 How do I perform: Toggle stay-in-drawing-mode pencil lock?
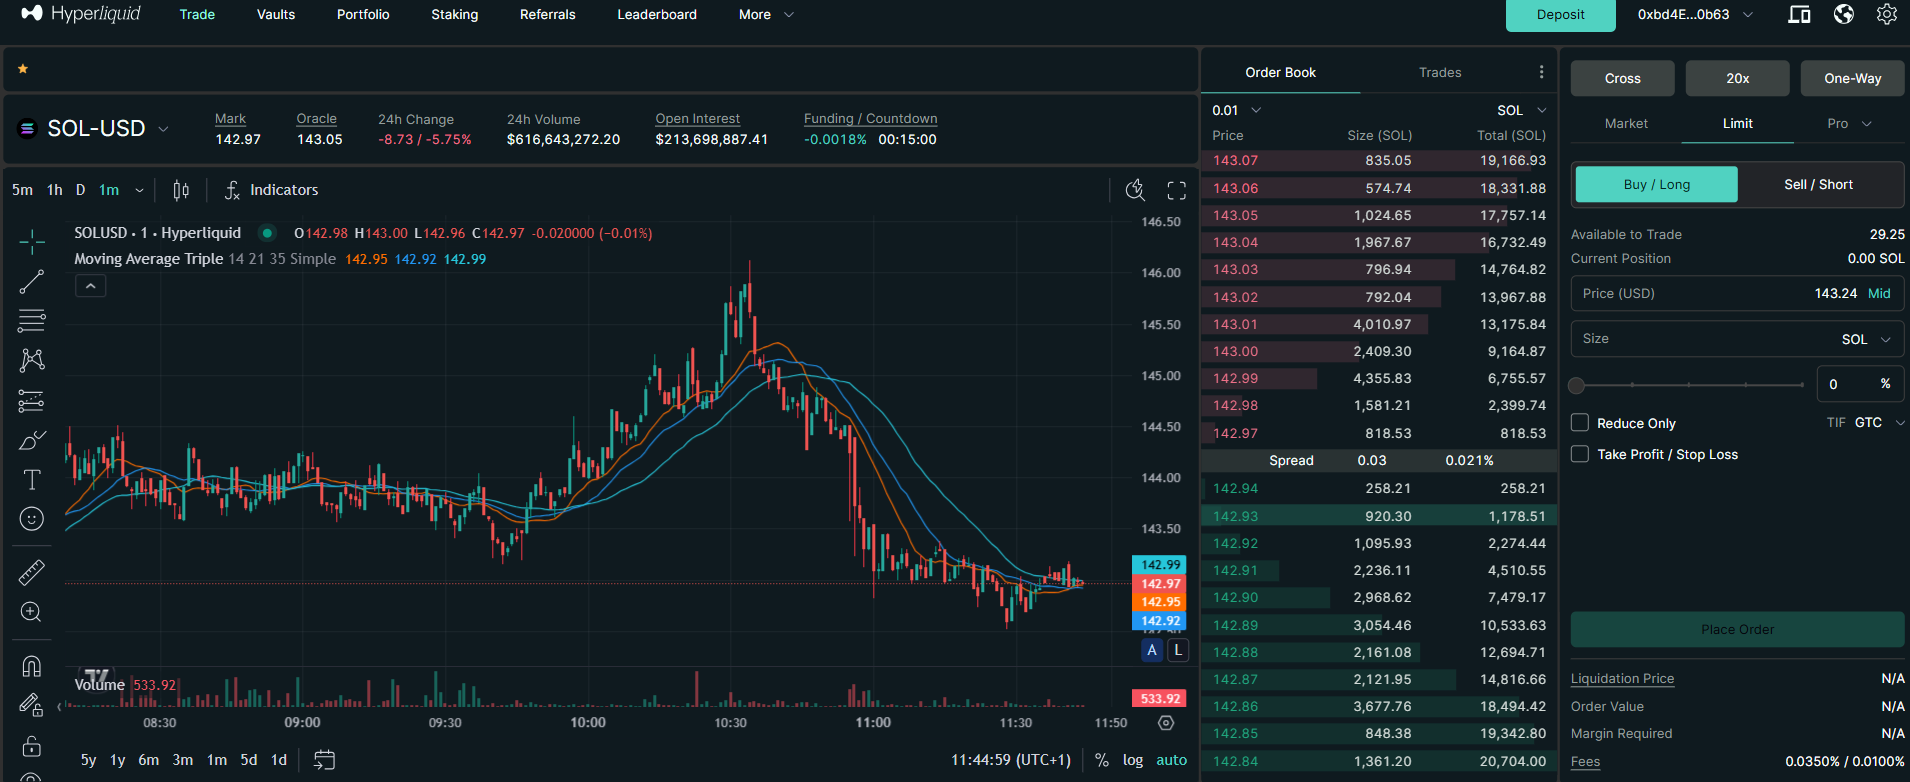[x=32, y=706]
